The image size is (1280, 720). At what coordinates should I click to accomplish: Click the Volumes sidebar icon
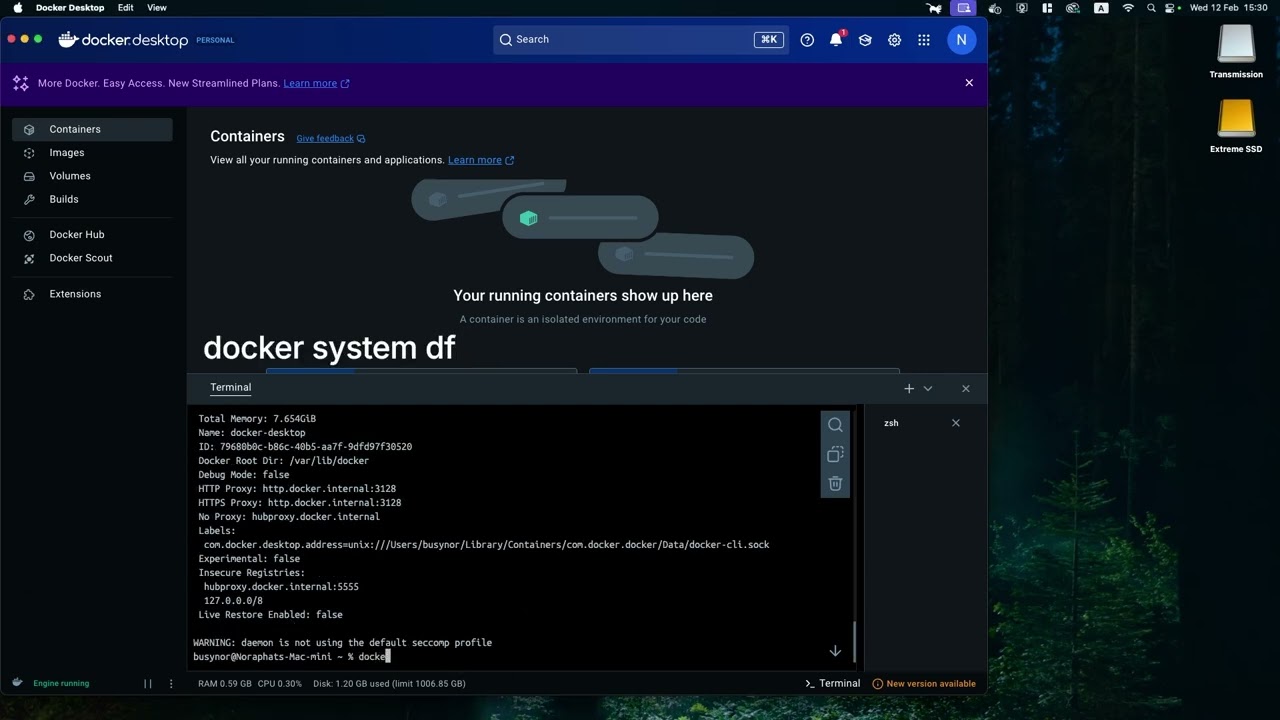[29, 175]
